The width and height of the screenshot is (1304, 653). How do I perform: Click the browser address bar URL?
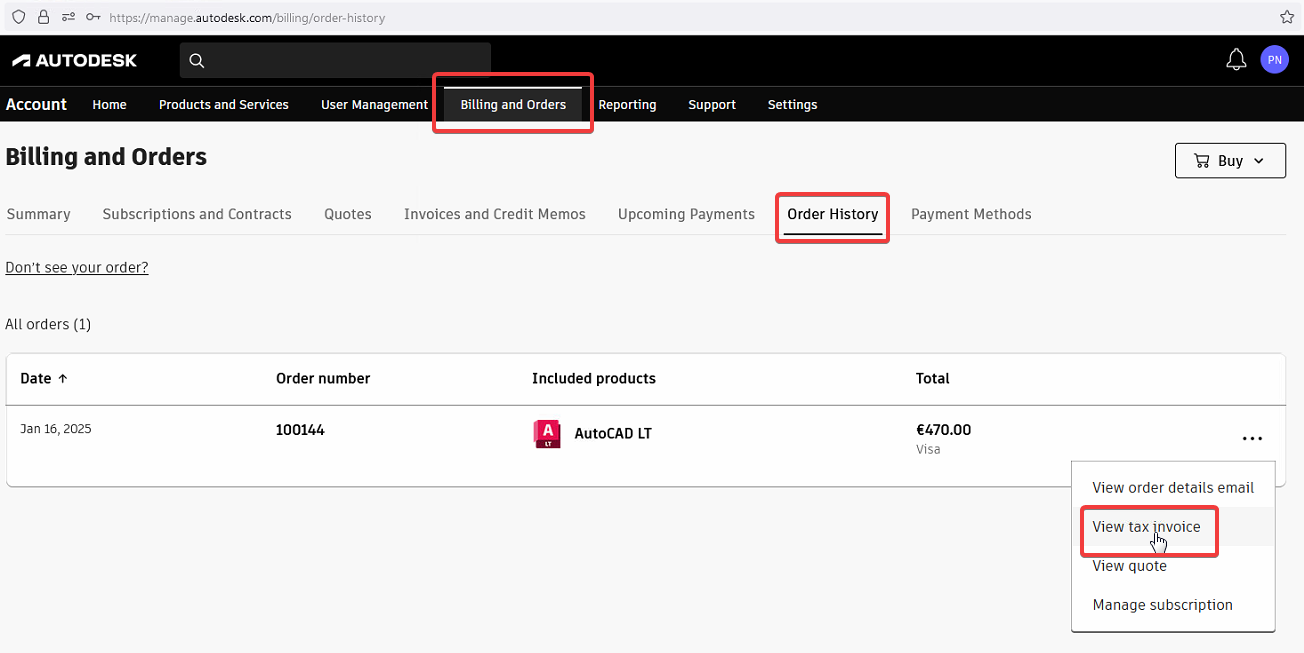pos(247,18)
